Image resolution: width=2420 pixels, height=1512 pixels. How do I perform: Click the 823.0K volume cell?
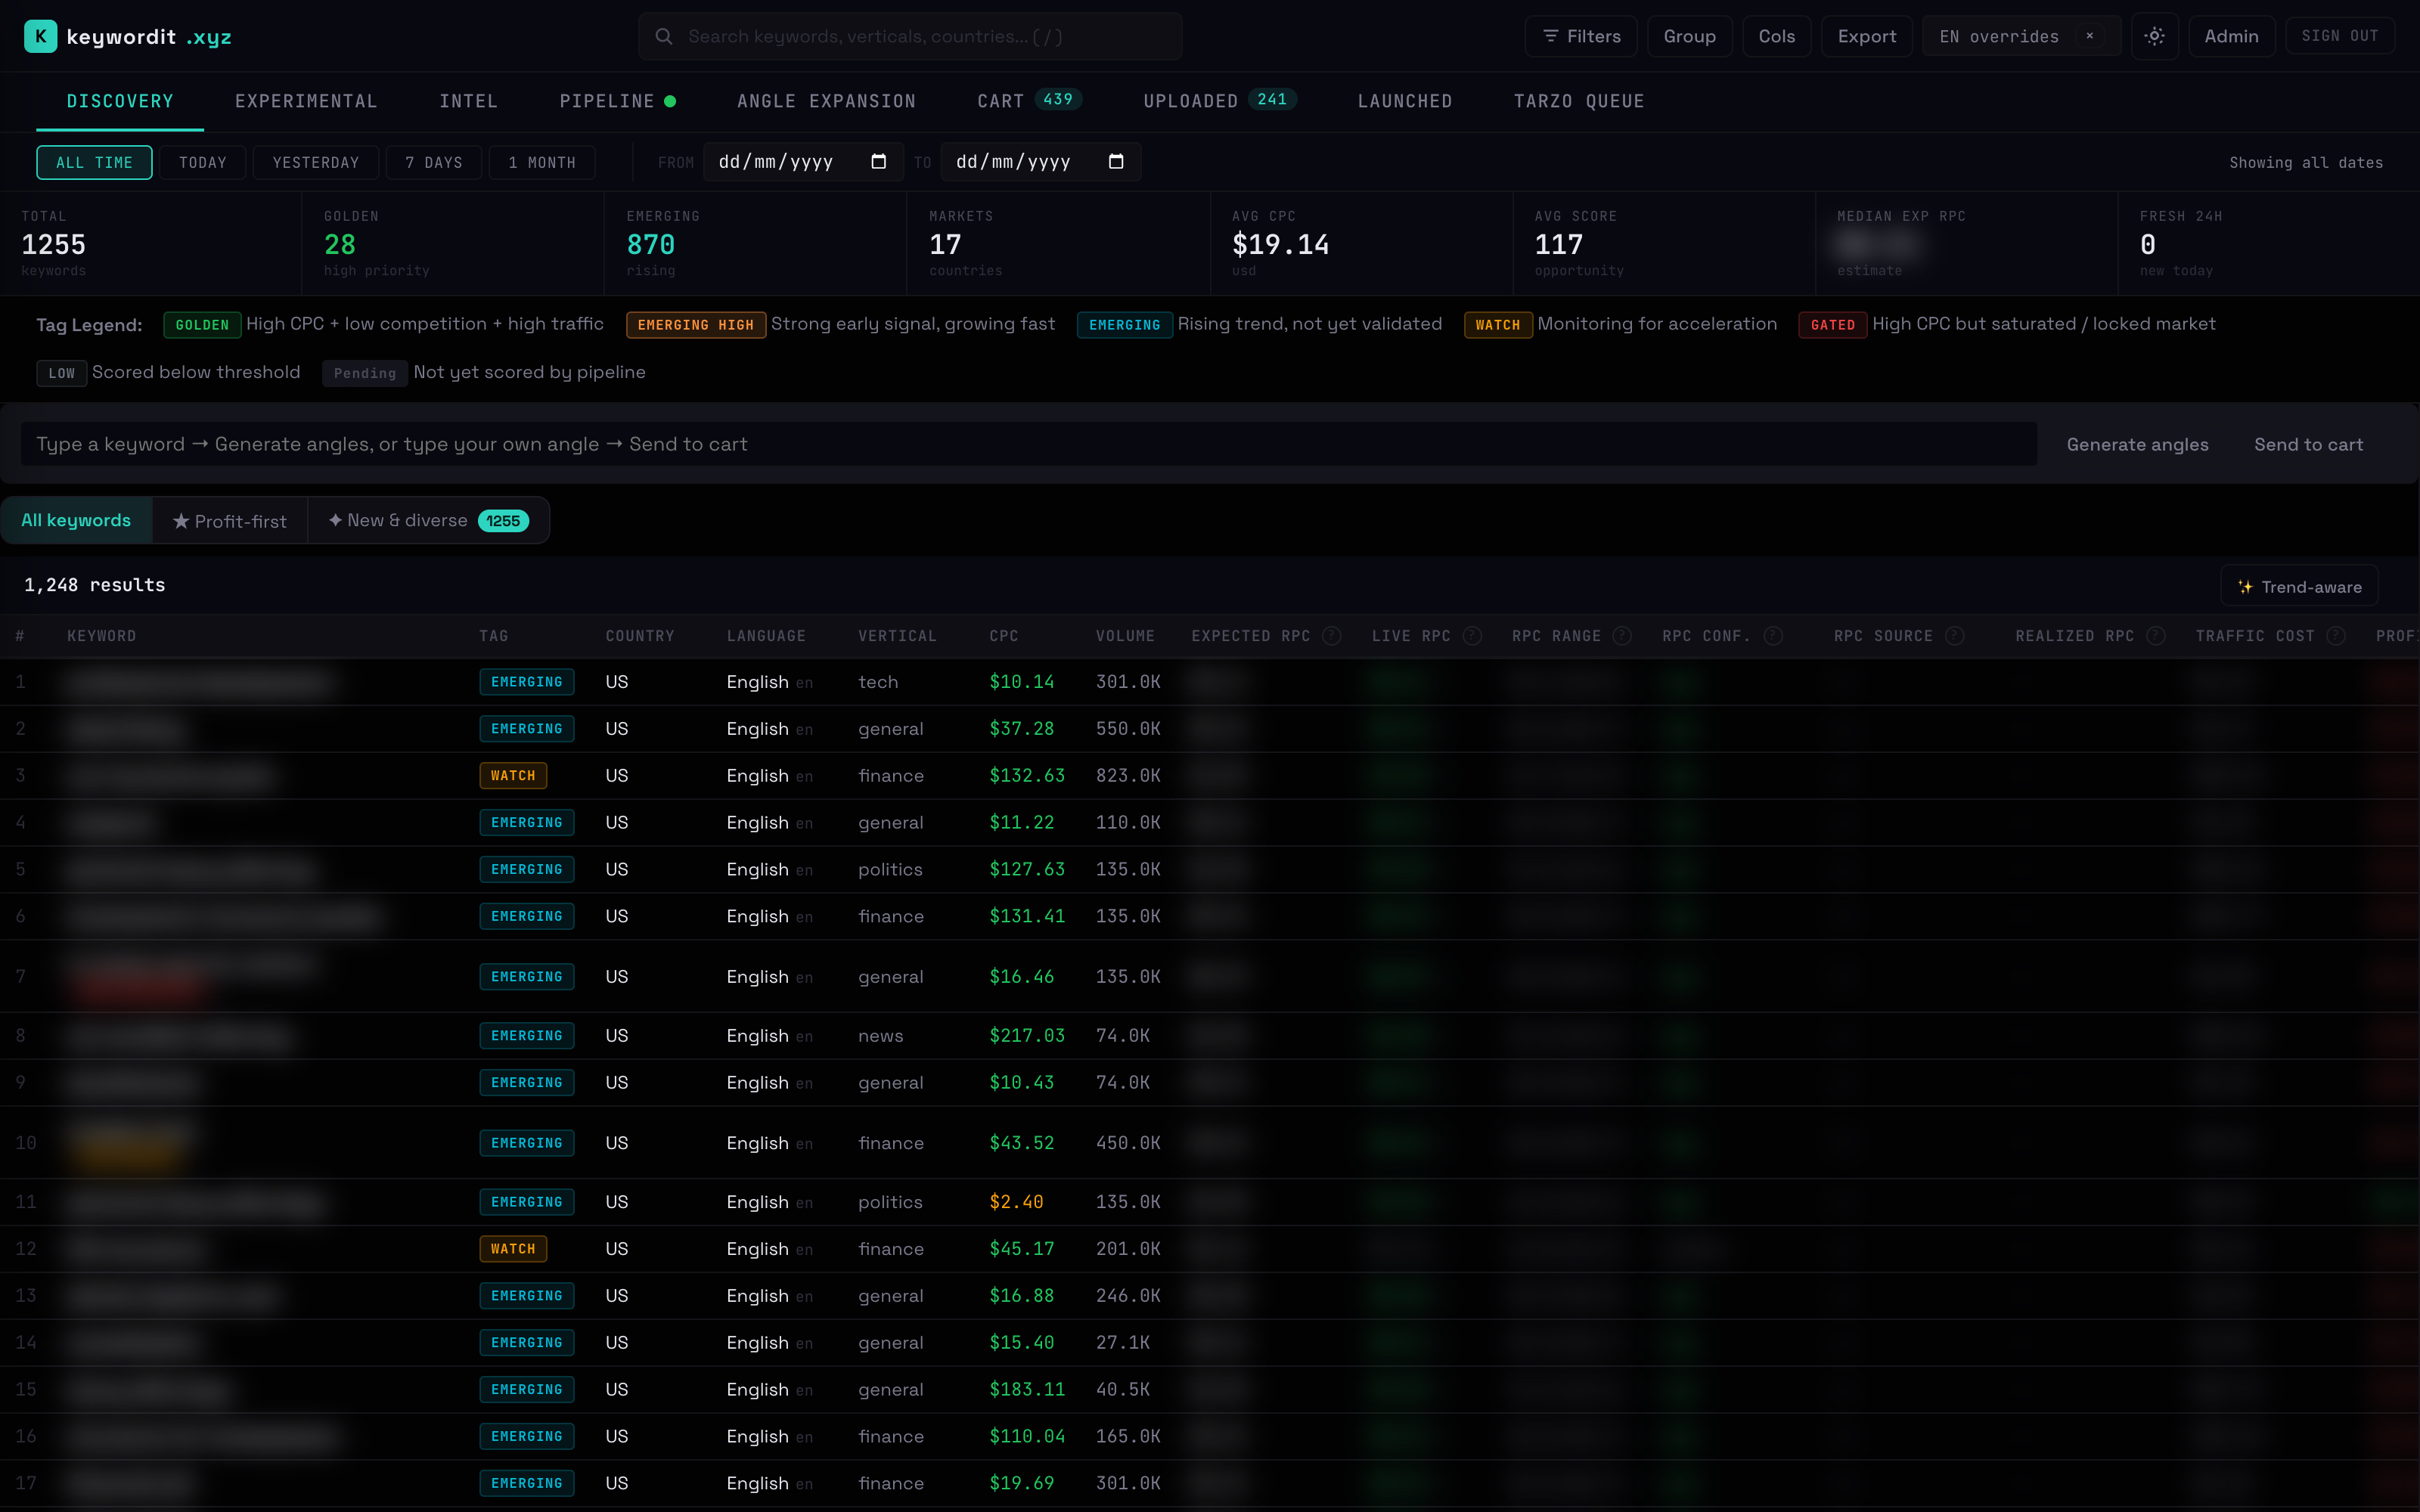click(1128, 775)
